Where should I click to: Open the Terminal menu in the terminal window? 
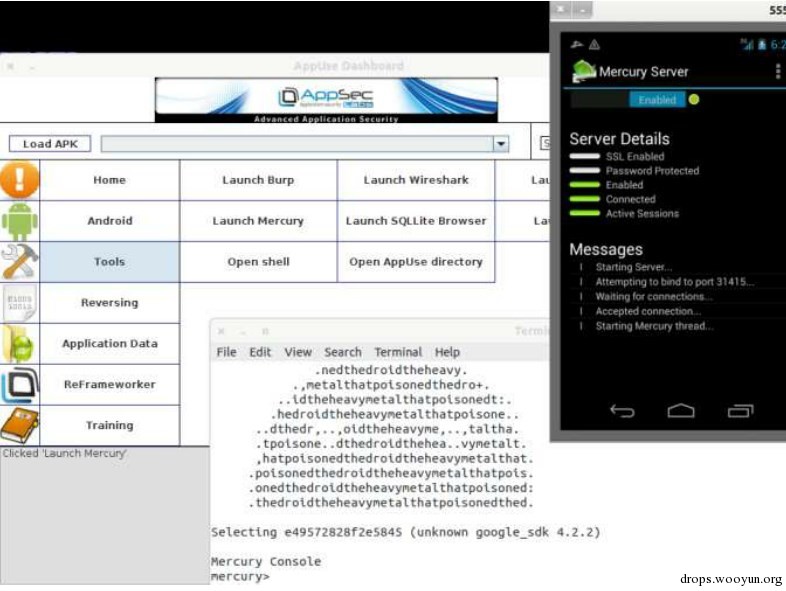398,352
